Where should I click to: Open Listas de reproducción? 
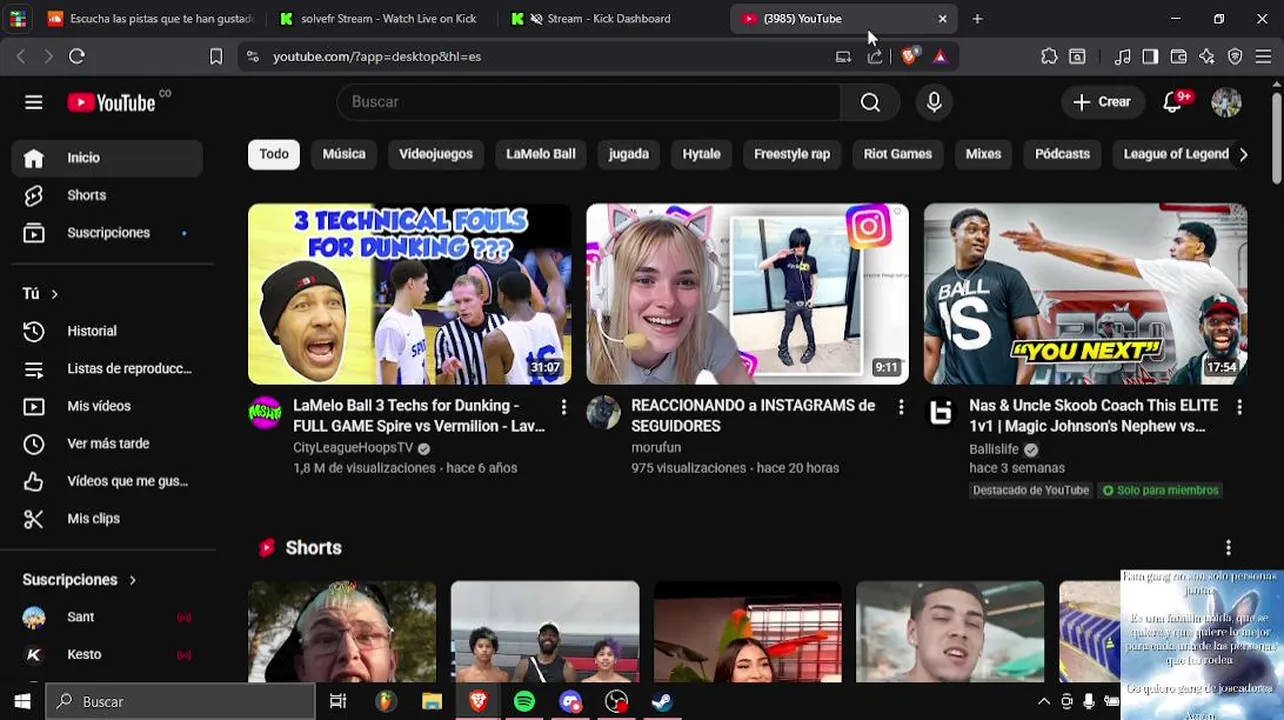pyautogui.click(x=108, y=369)
